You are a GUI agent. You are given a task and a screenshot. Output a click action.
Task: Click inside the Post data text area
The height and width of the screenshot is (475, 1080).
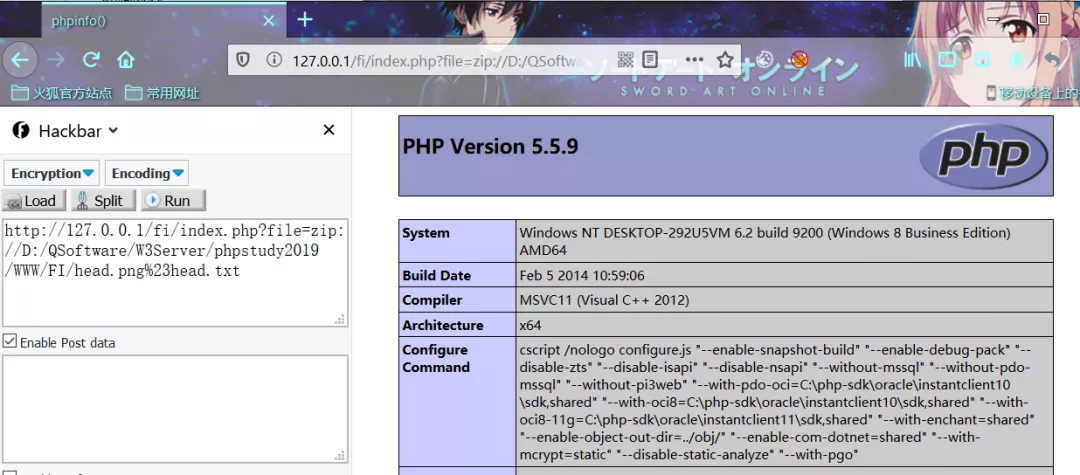[175, 408]
